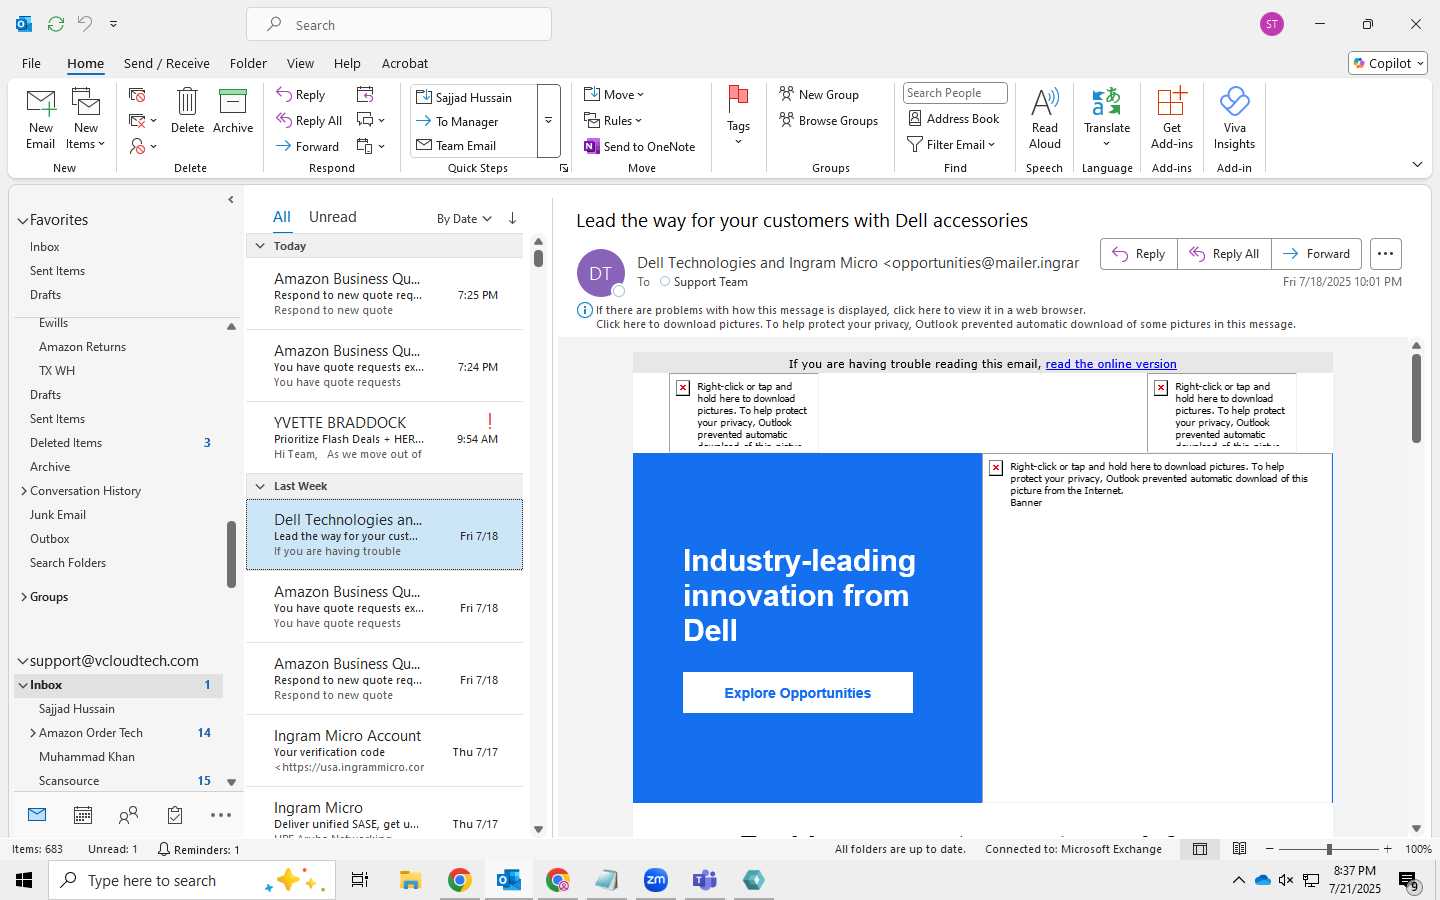Click the Search People field

(x=955, y=93)
